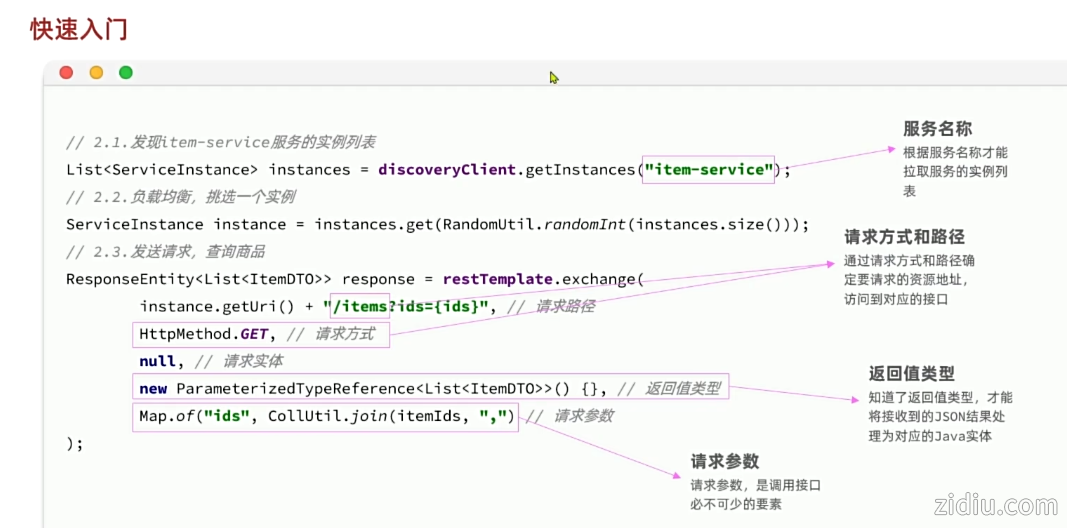Click the restTemplate identifier in code
This screenshot has width=1067, height=528.
click(497, 279)
